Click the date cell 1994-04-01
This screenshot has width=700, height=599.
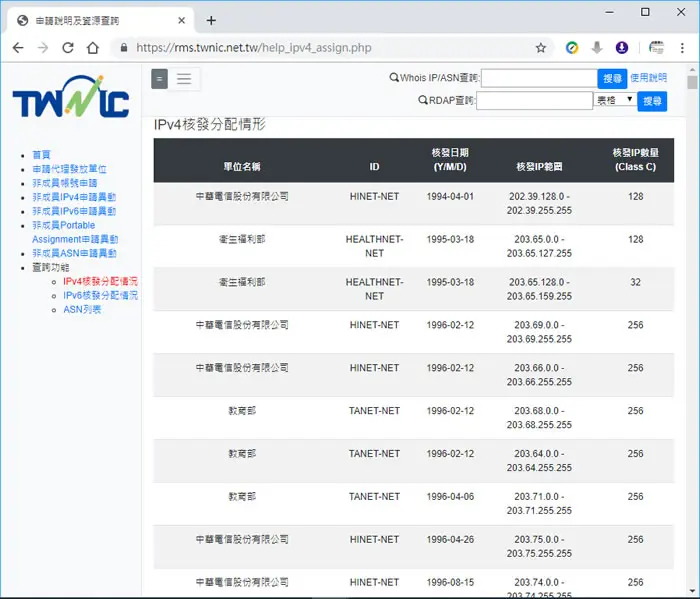point(450,197)
